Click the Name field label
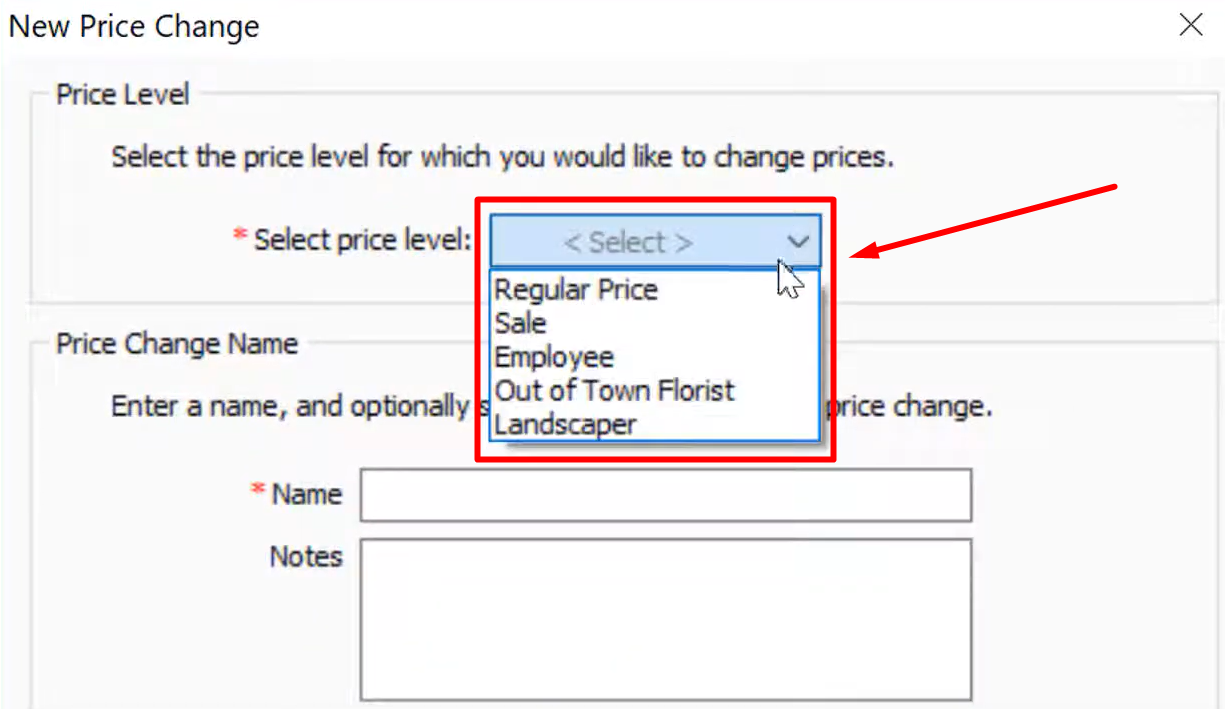The width and height of the screenshot is (1225, 709). point(307,494)
